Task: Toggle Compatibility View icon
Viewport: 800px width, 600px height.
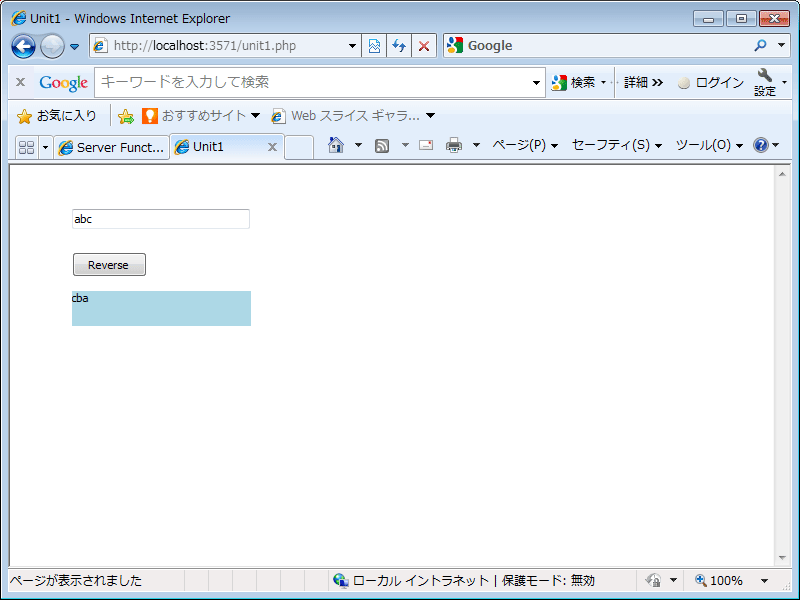Action: click(x=374, y=46)
